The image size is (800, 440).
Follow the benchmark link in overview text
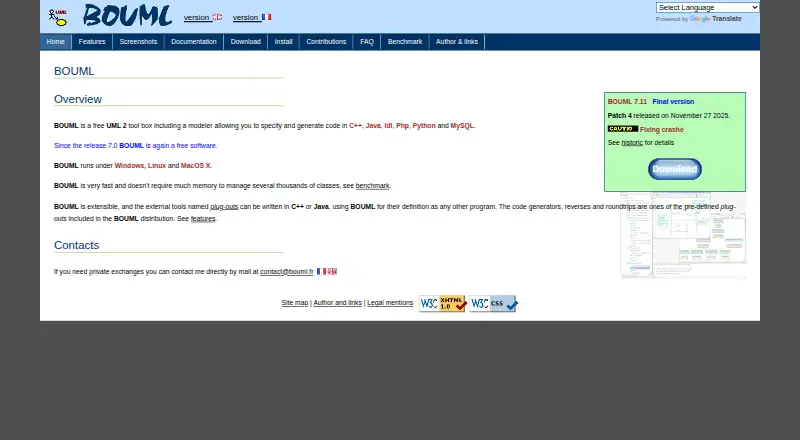[372, 186]
